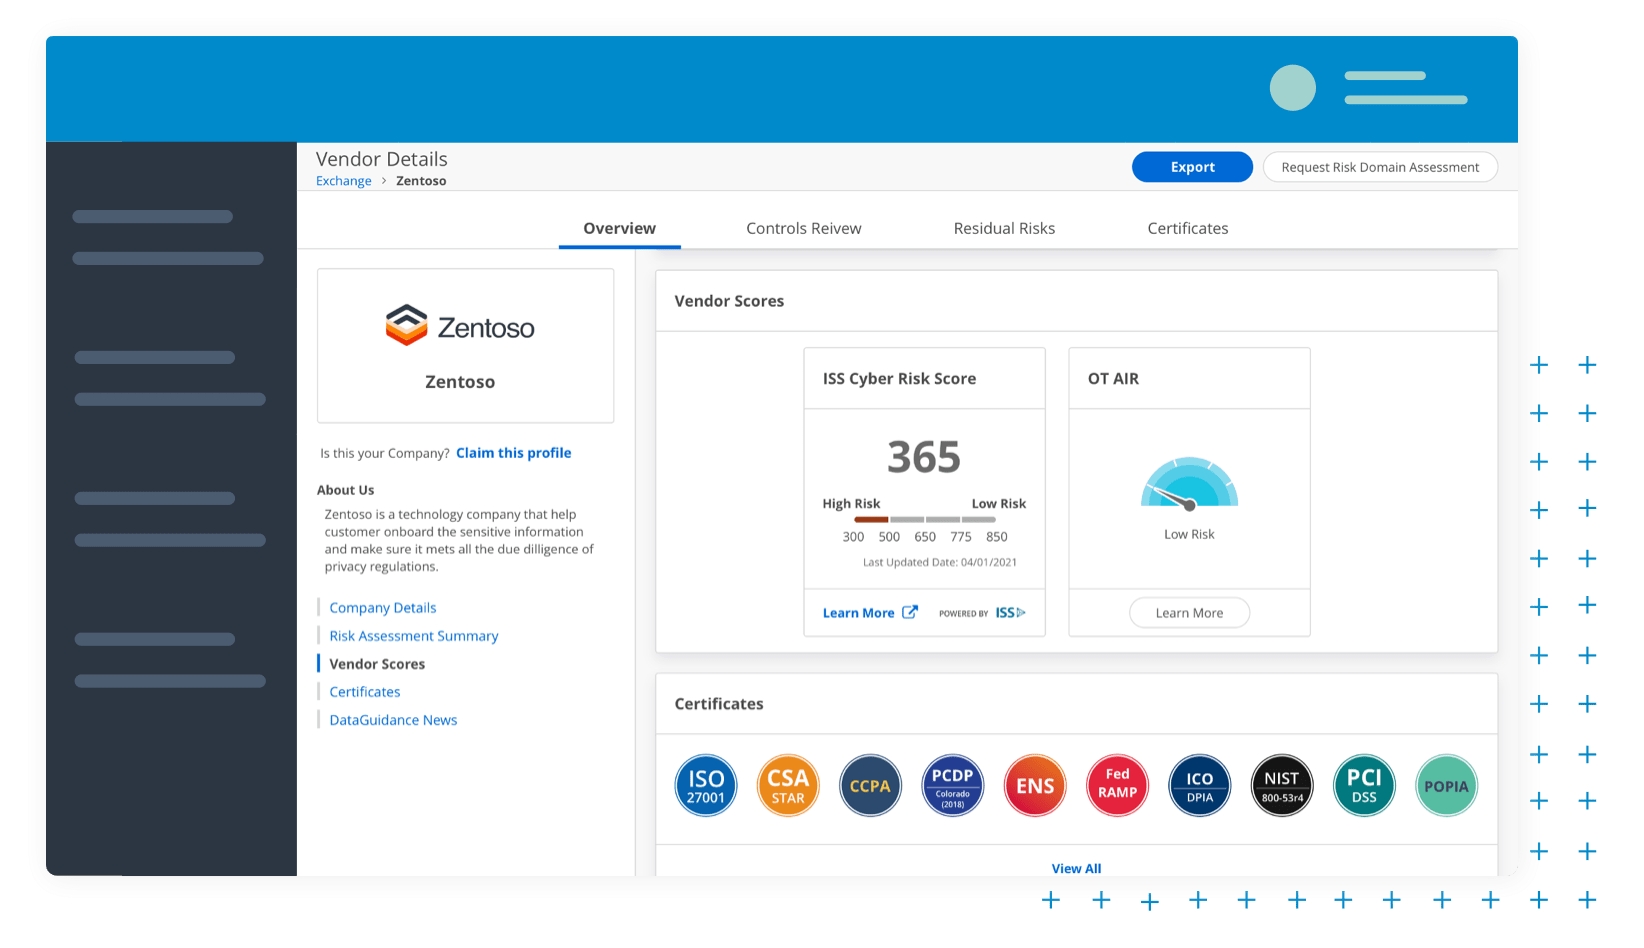Go to the Residual Risks tab
This screenshot has height=948, width=1644.
click(x=1004, y=228)
